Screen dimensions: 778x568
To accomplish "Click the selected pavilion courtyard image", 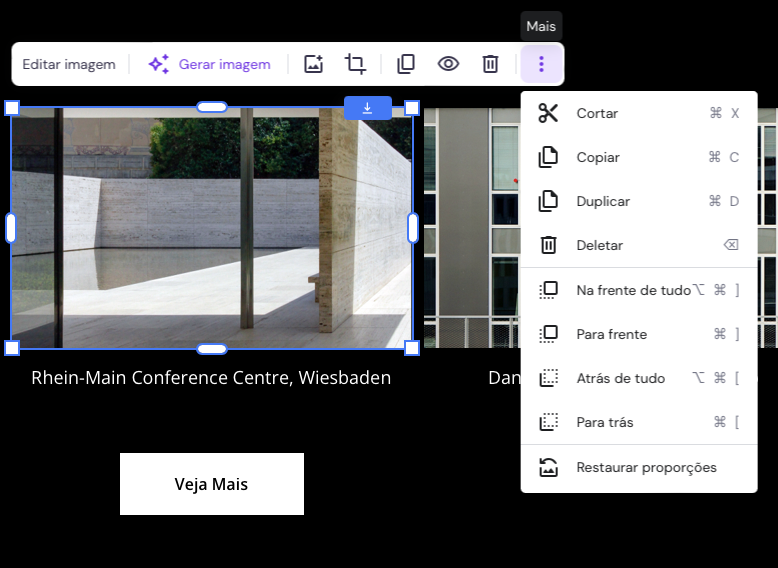I will click(212, 228).
